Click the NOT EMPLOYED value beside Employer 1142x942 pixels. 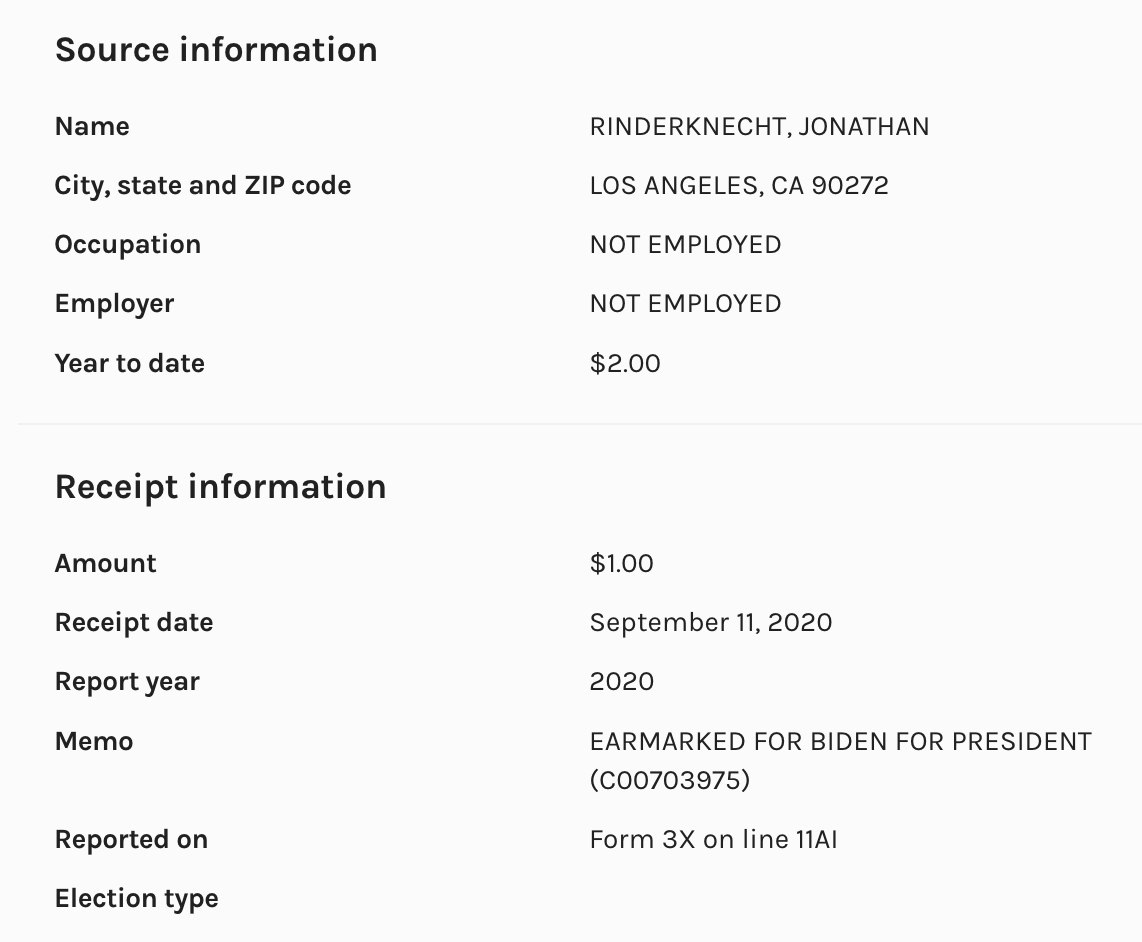(x=685, y=304)
